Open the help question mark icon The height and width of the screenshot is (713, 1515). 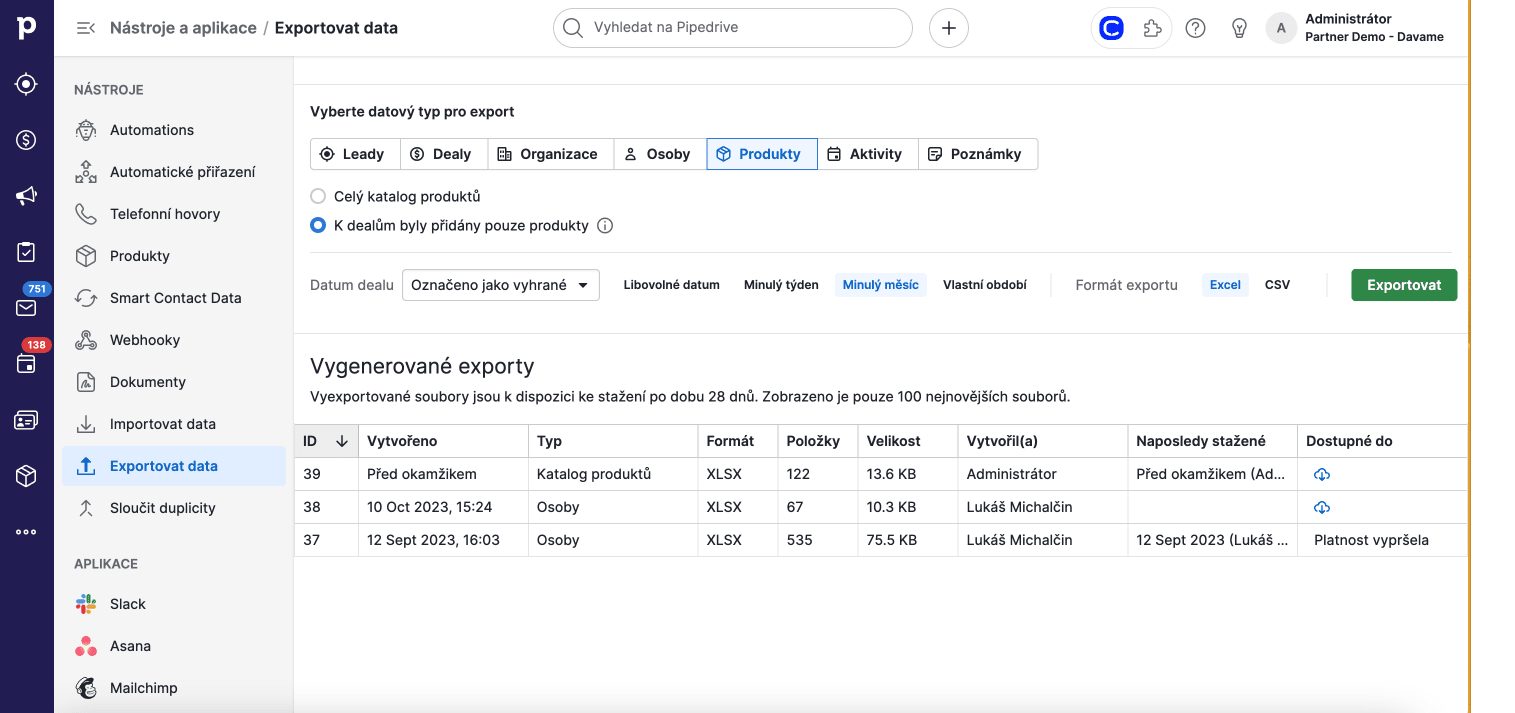[x=1195, y=28]
